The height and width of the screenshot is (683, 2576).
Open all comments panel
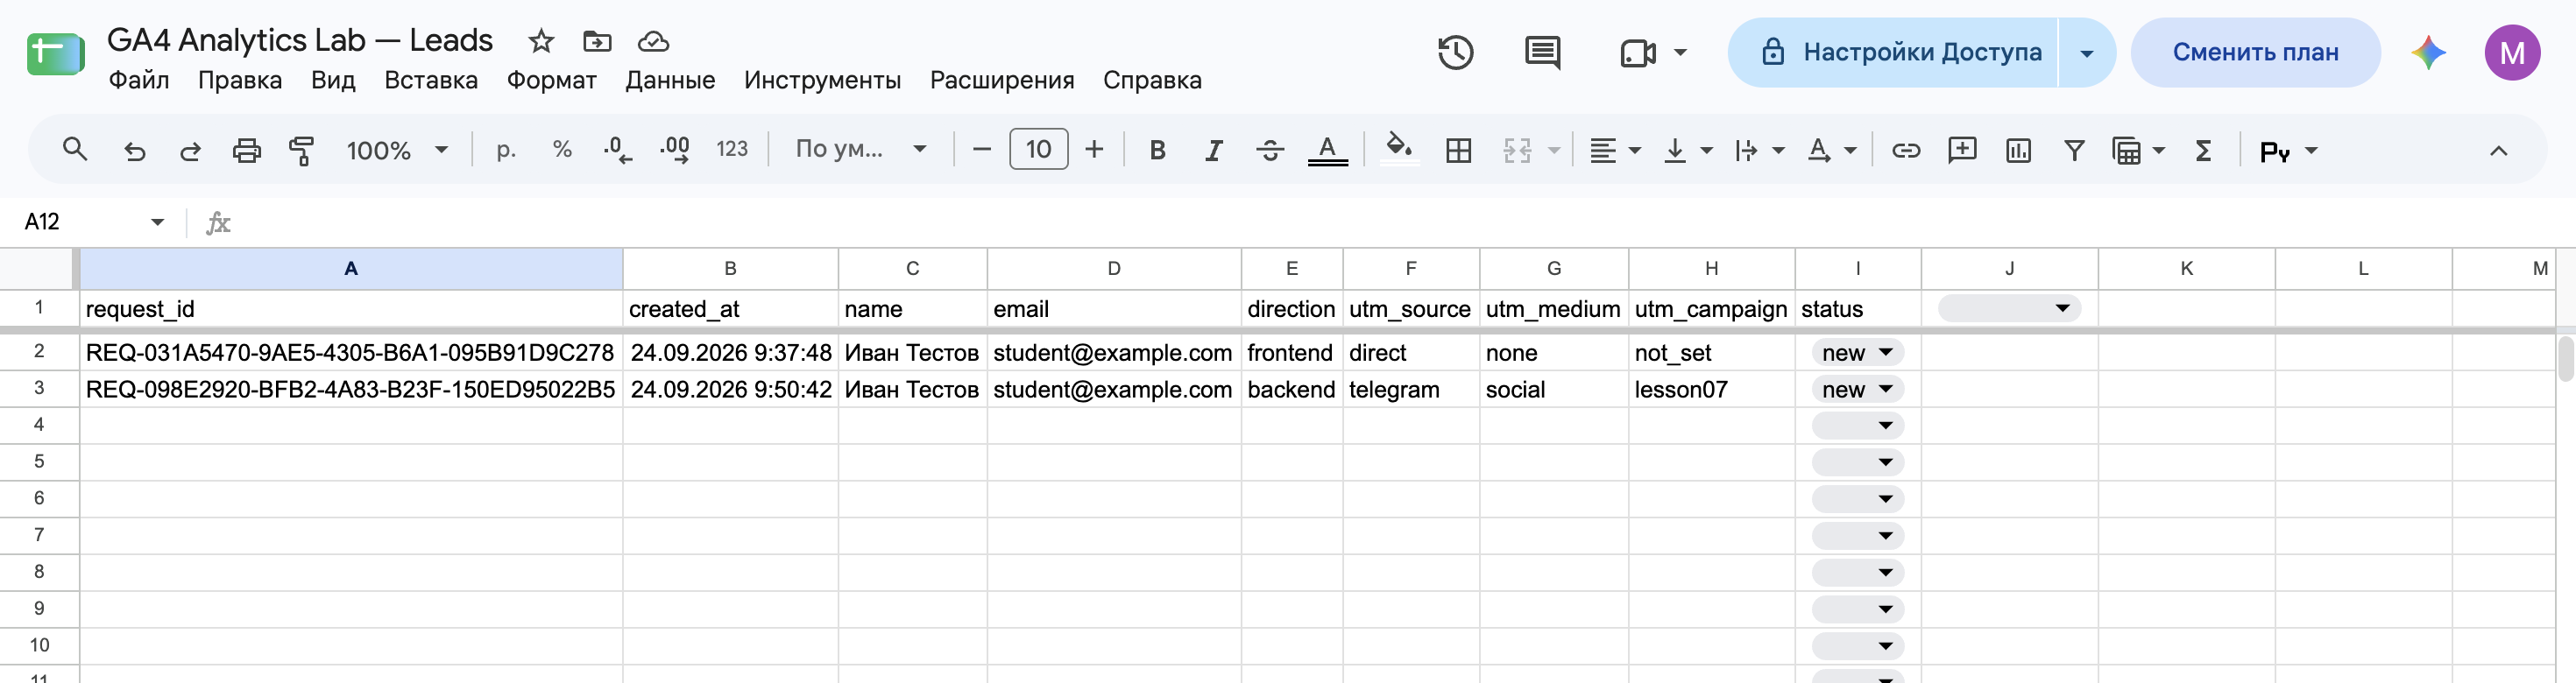[x=1542, y=52]
